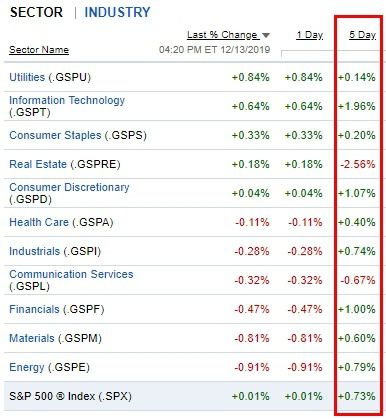Sort by Last % Change column header

click(222, 35)
